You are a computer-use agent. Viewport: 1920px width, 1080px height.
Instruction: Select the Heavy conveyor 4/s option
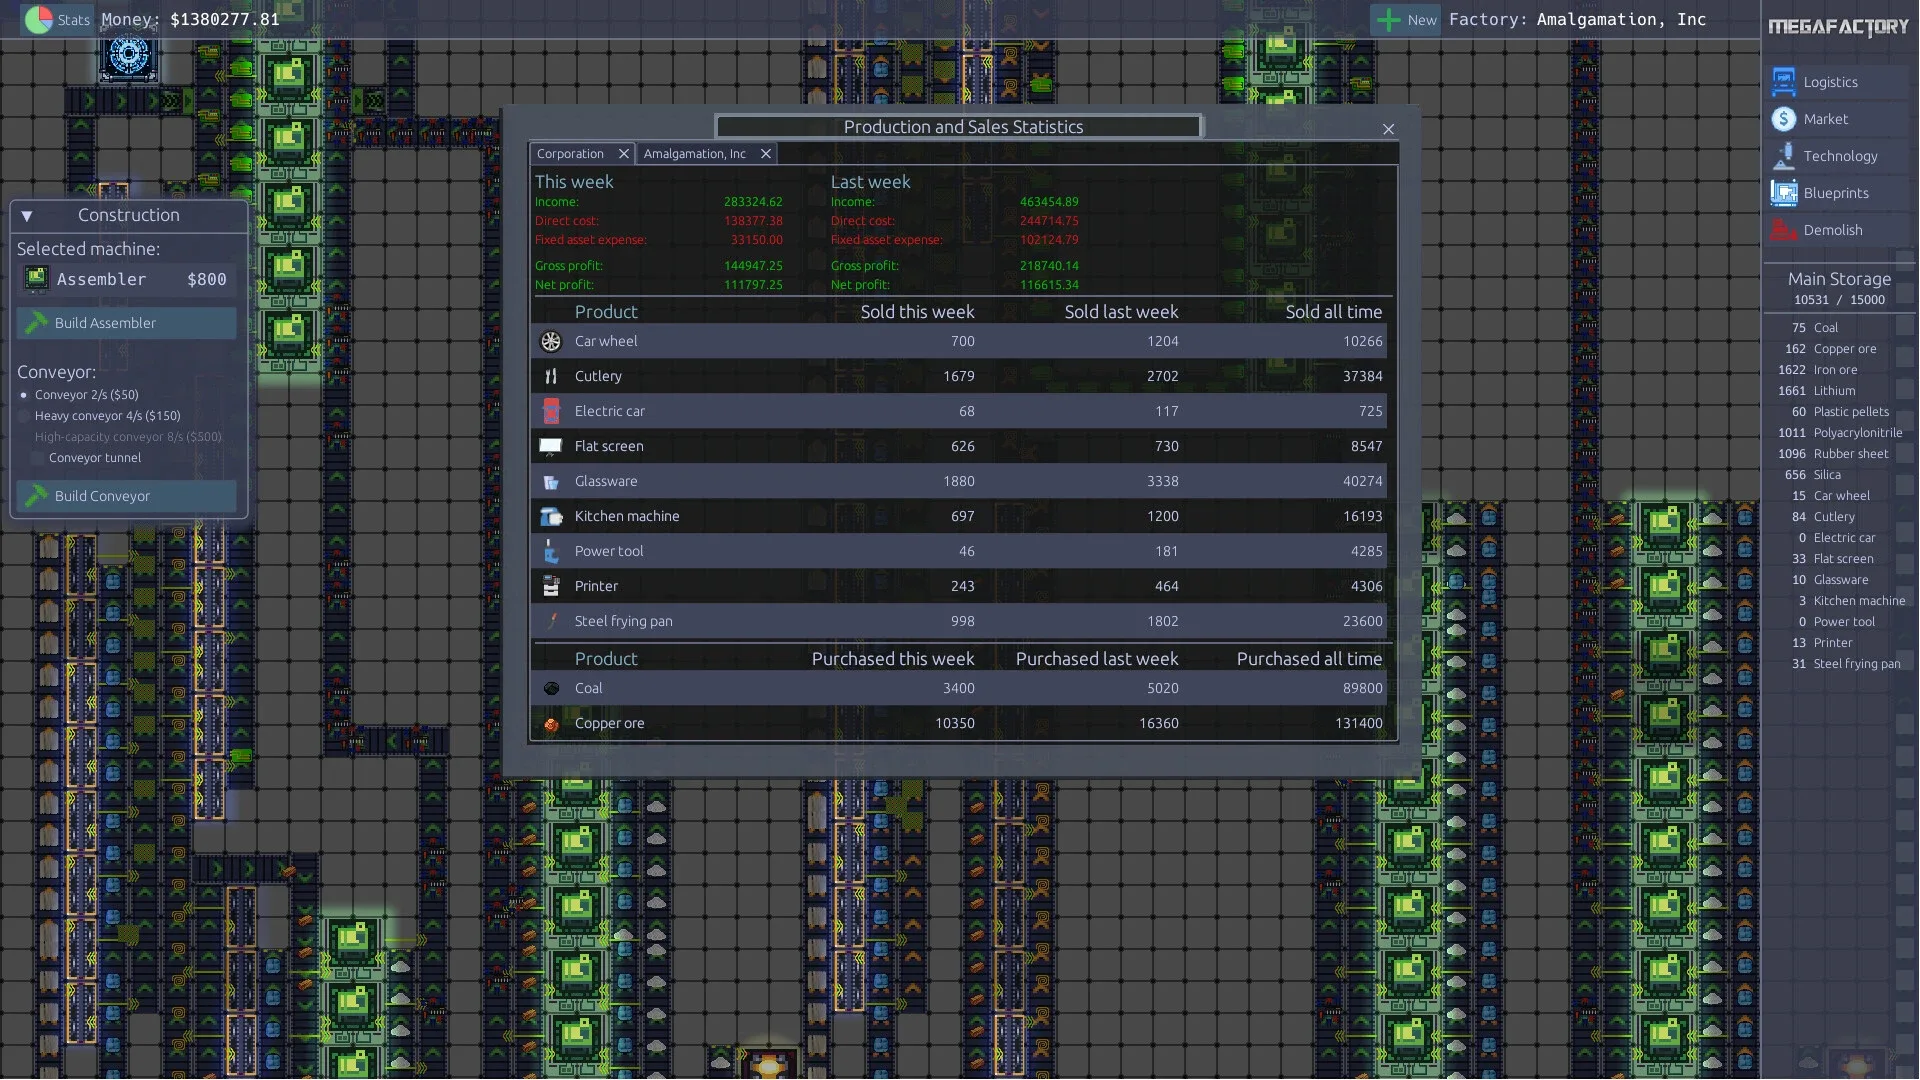pos(24,415)
